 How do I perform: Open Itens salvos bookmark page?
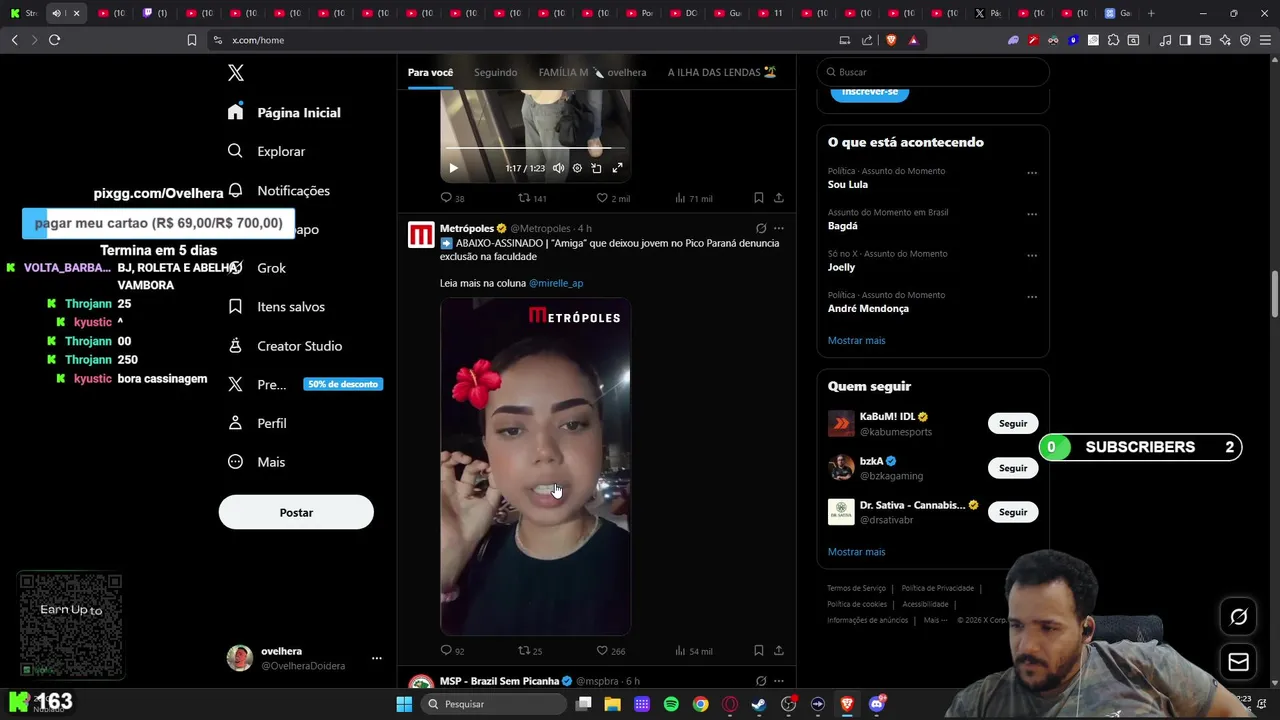coord(276,307)
